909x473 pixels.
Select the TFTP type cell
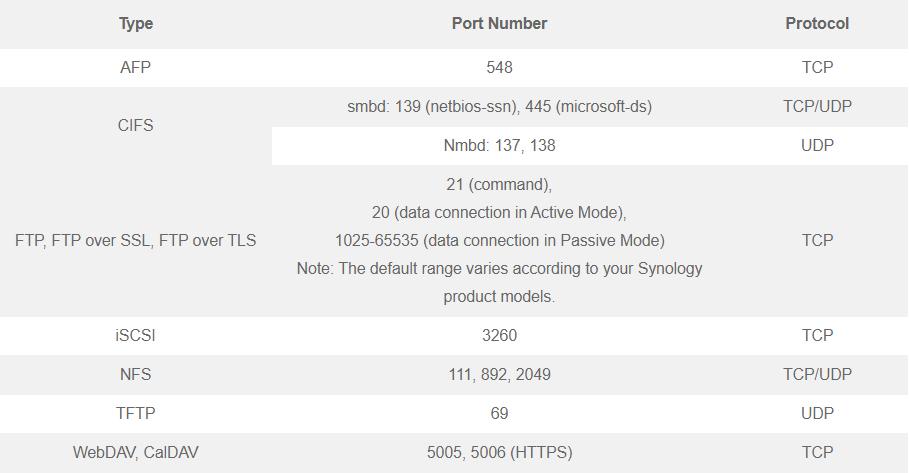click(136, 413)
